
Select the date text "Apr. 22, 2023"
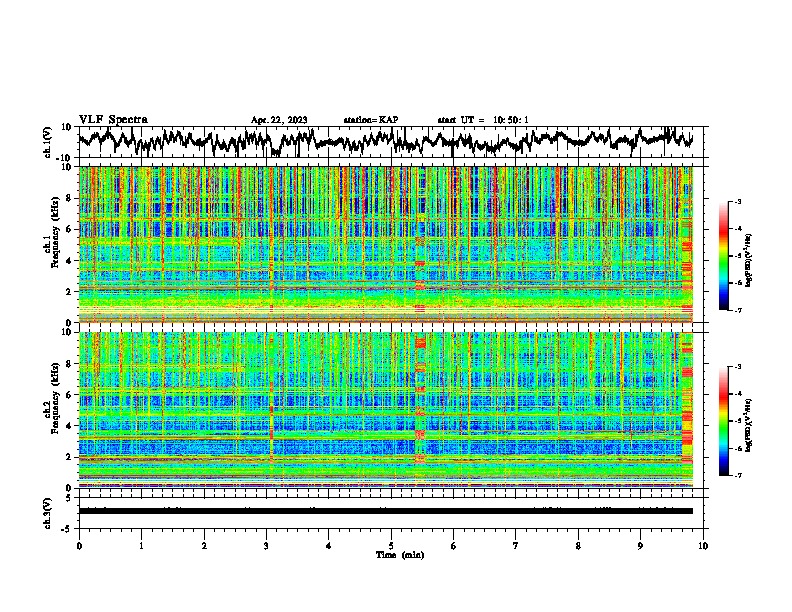[x=279, y=120]
